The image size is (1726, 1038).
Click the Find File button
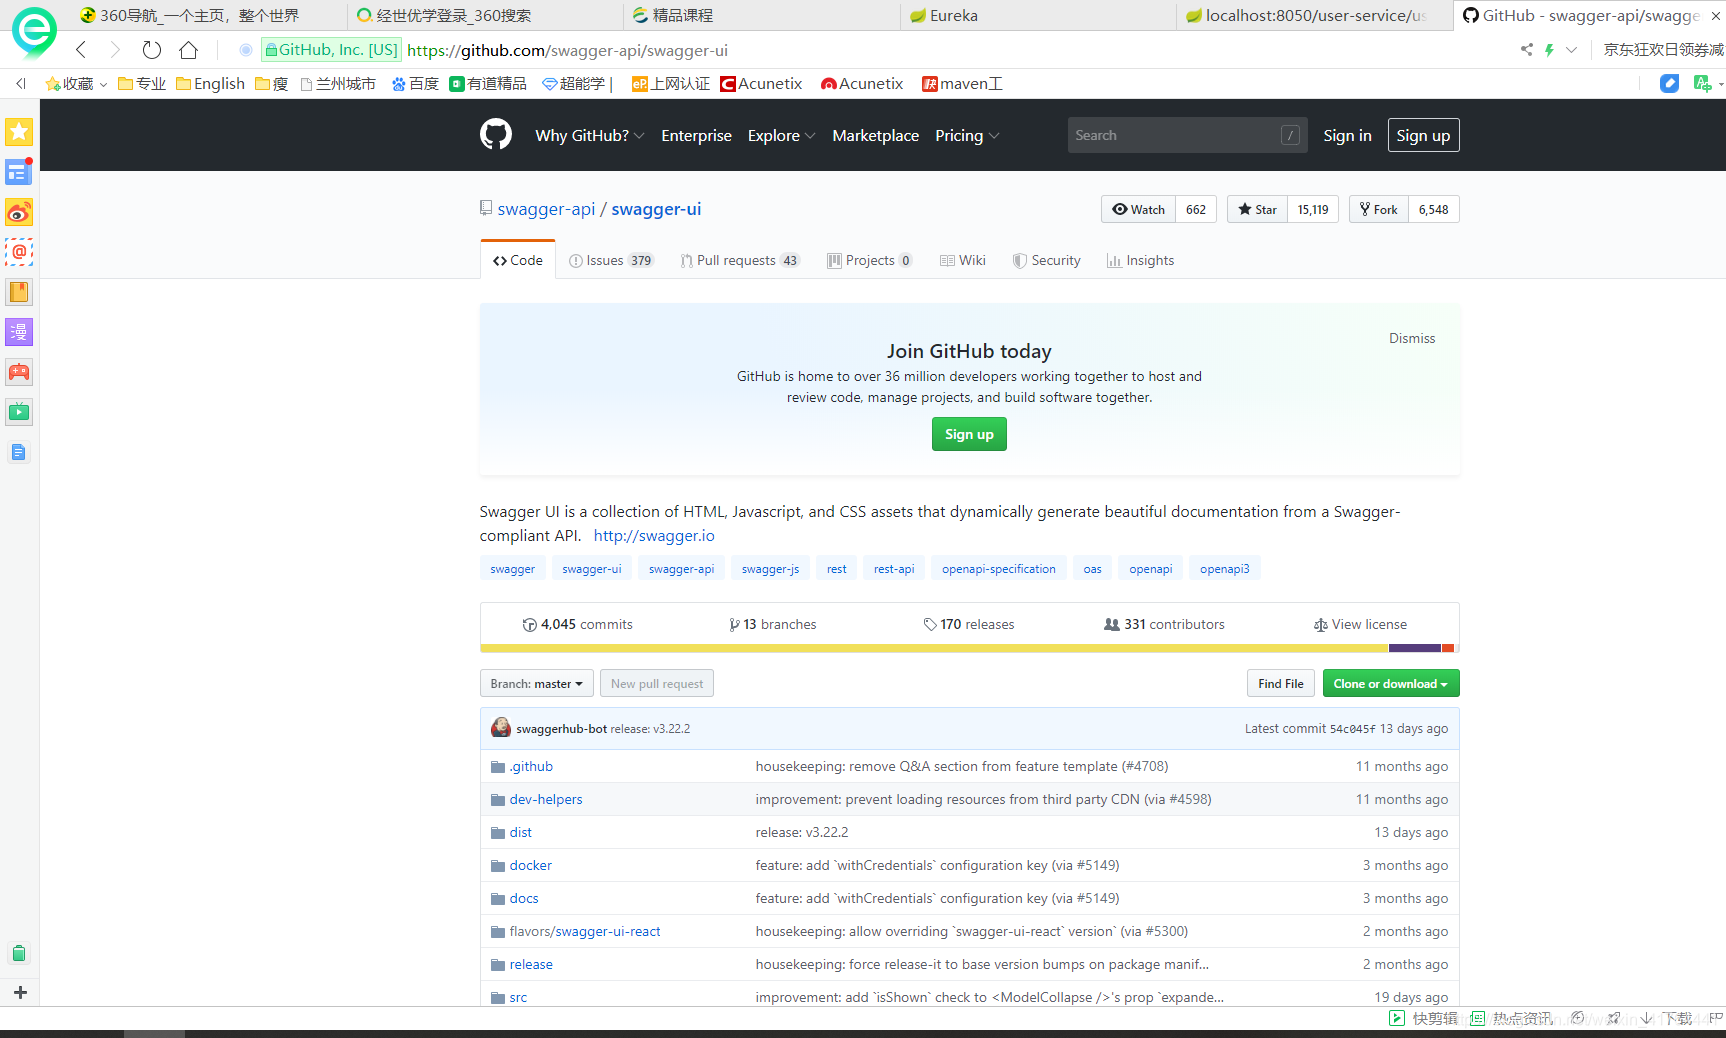click(x=1280, y=684)
